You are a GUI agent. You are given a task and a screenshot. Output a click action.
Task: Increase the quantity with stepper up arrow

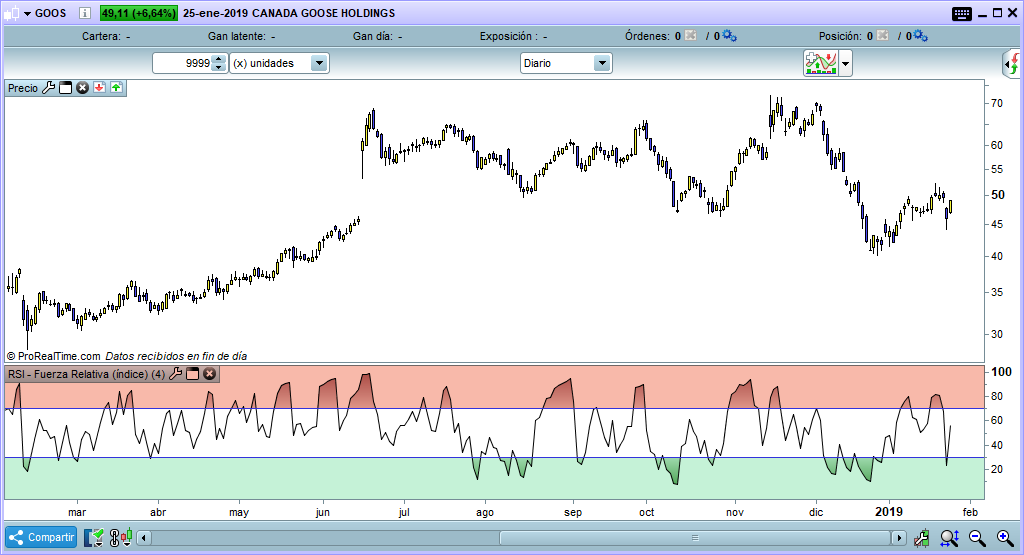tap(219, 59)
